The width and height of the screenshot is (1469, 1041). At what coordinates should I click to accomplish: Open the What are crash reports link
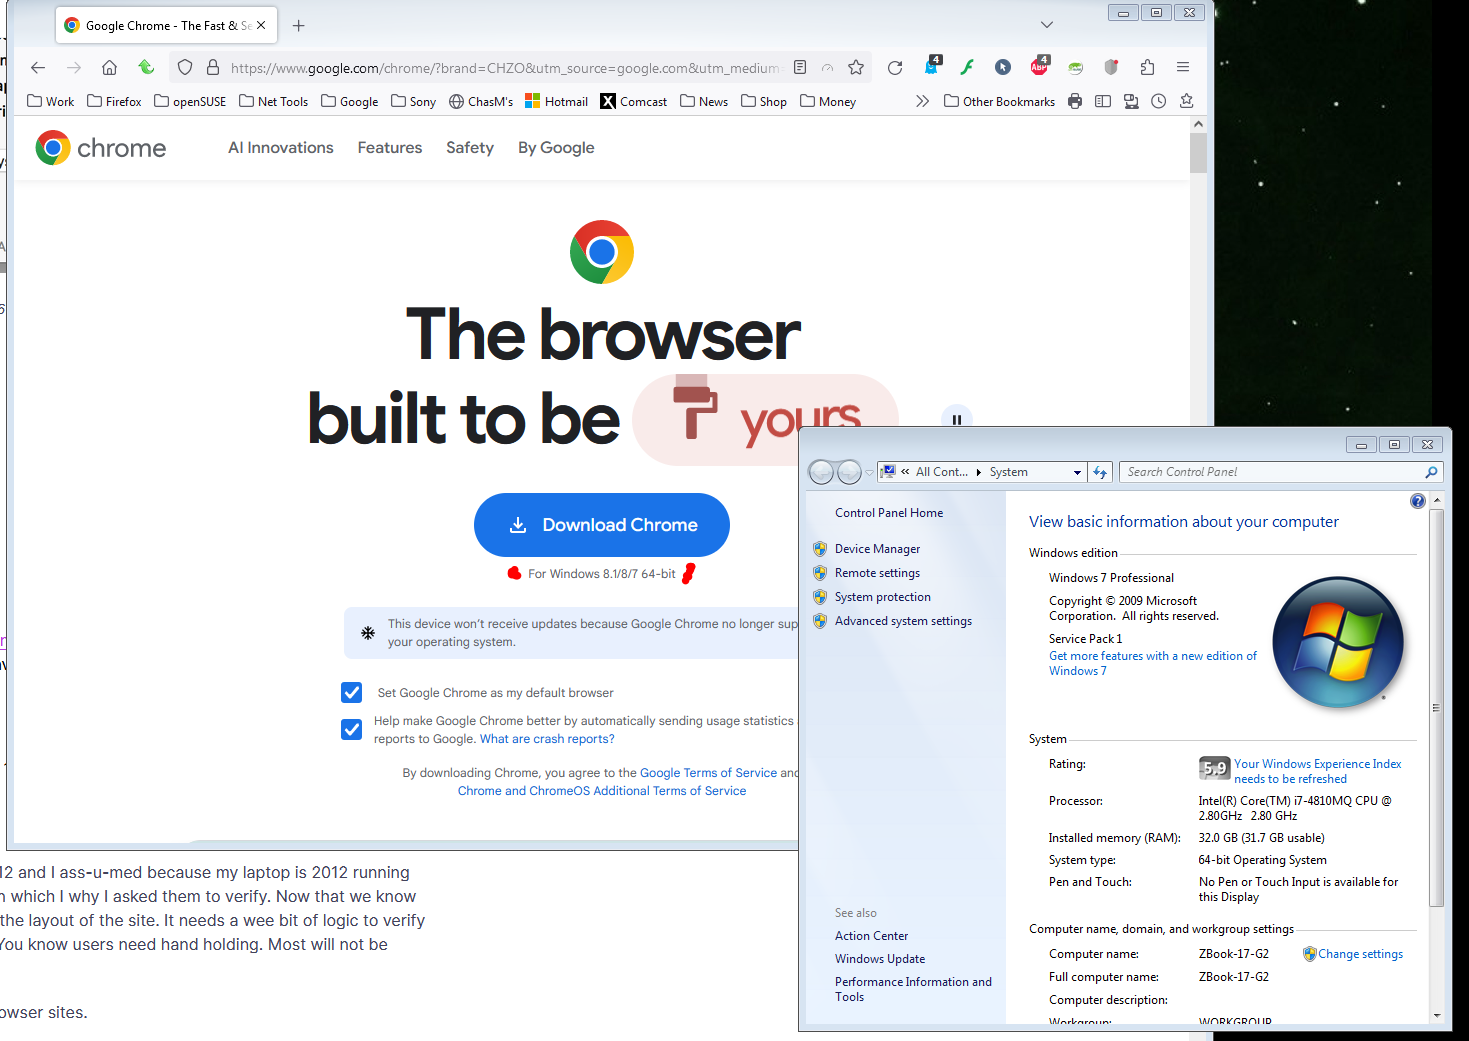tap(547, 739)
